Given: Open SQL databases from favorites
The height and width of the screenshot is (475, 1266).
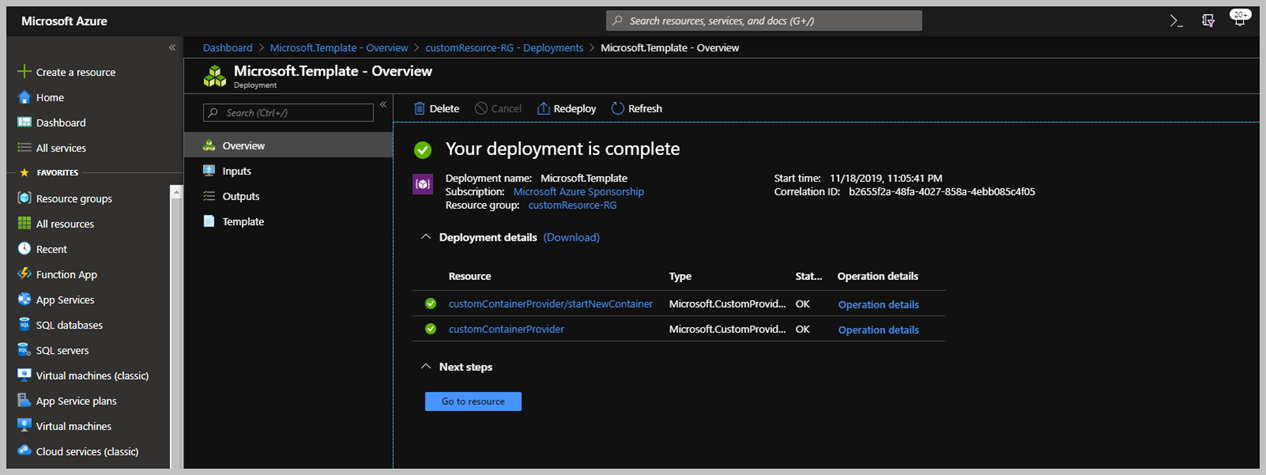Looking at the screenshot, I should pos(69,325).
